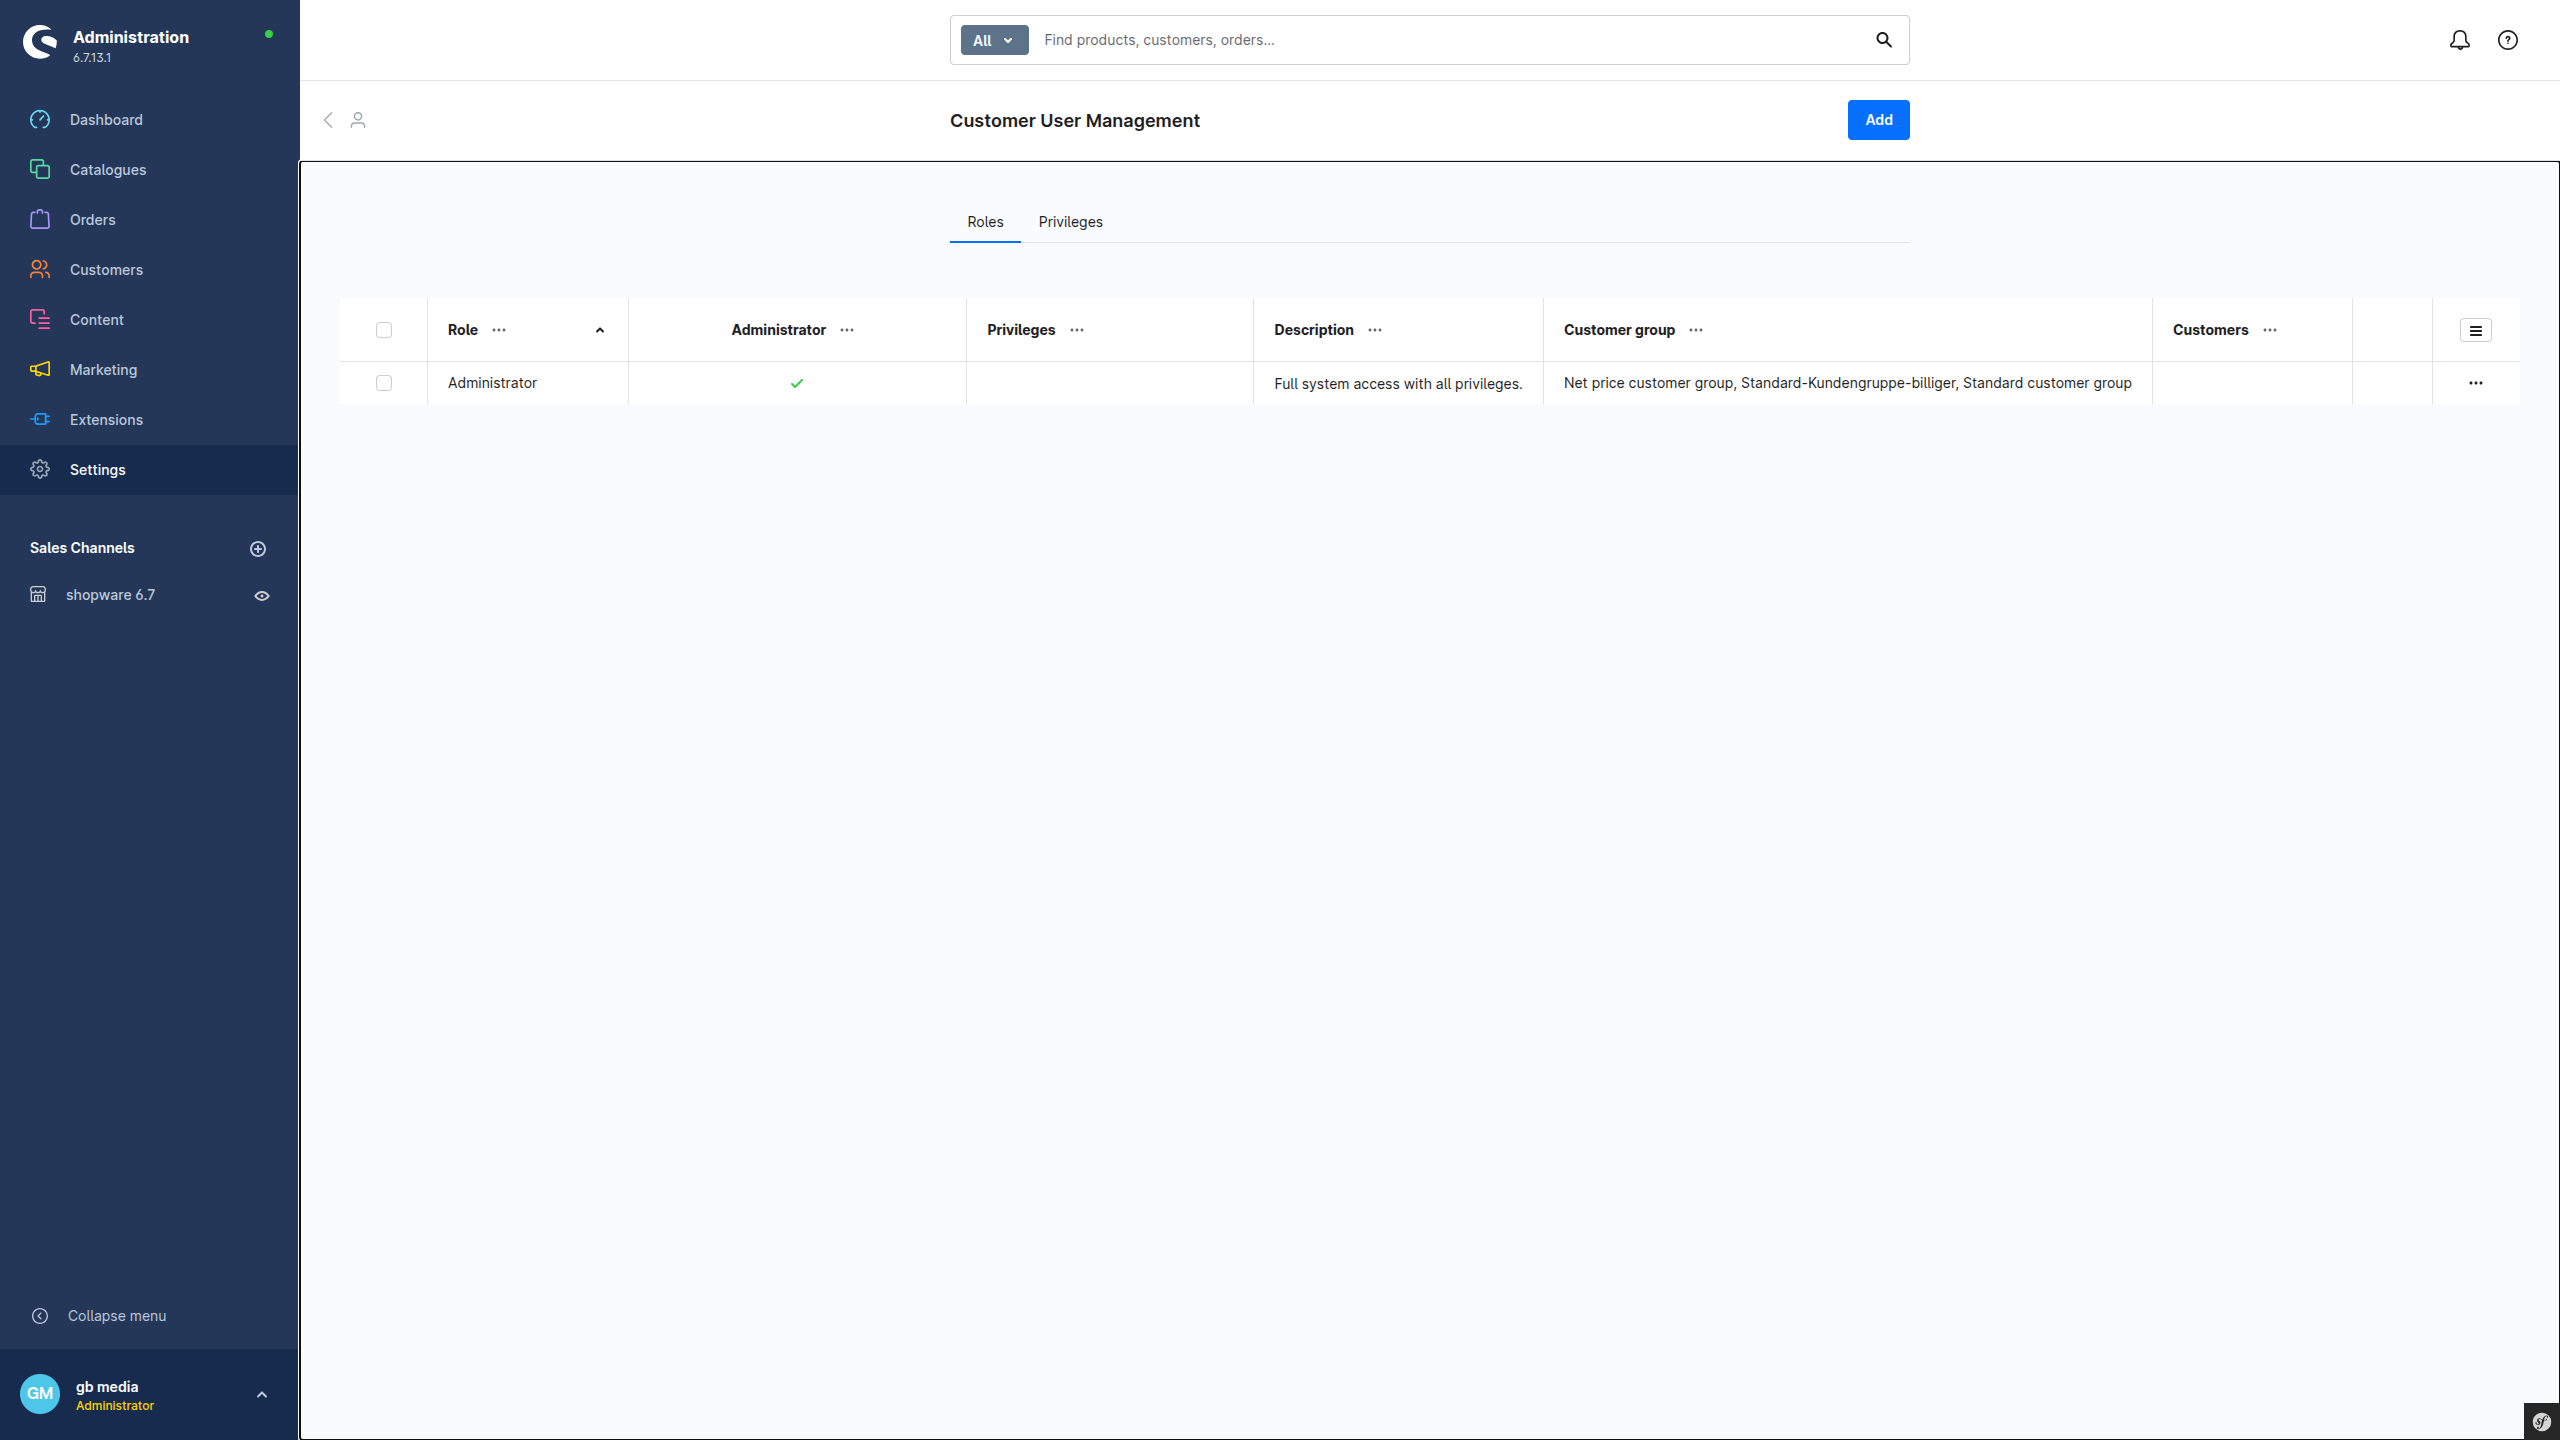Click the search magnifier icon
This screenshot has width=2560, height=1440.
1884,40
